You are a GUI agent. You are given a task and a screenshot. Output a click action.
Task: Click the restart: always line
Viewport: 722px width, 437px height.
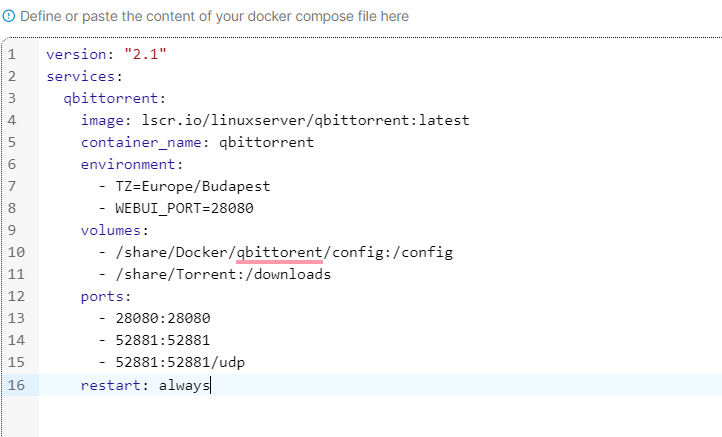point(145,384)
